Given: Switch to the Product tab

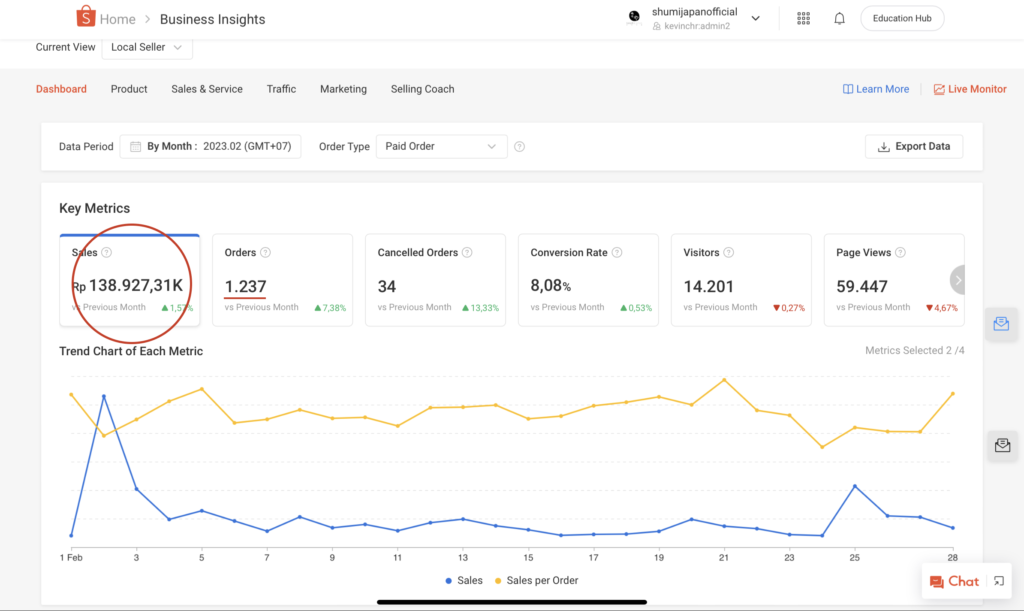Looking at the screenshot, I should coord(129,89).
